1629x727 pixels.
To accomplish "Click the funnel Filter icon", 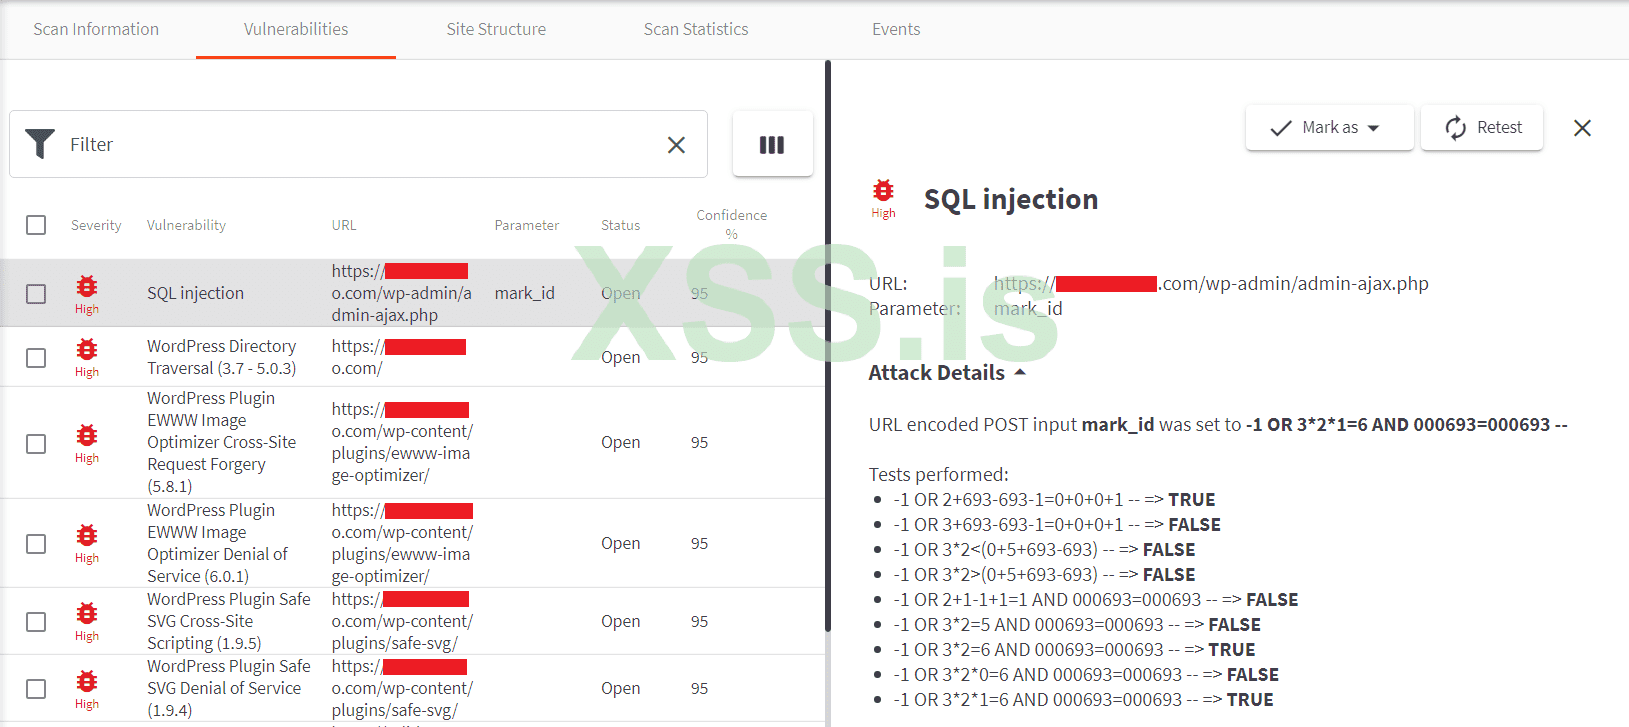I will [40, 144].
